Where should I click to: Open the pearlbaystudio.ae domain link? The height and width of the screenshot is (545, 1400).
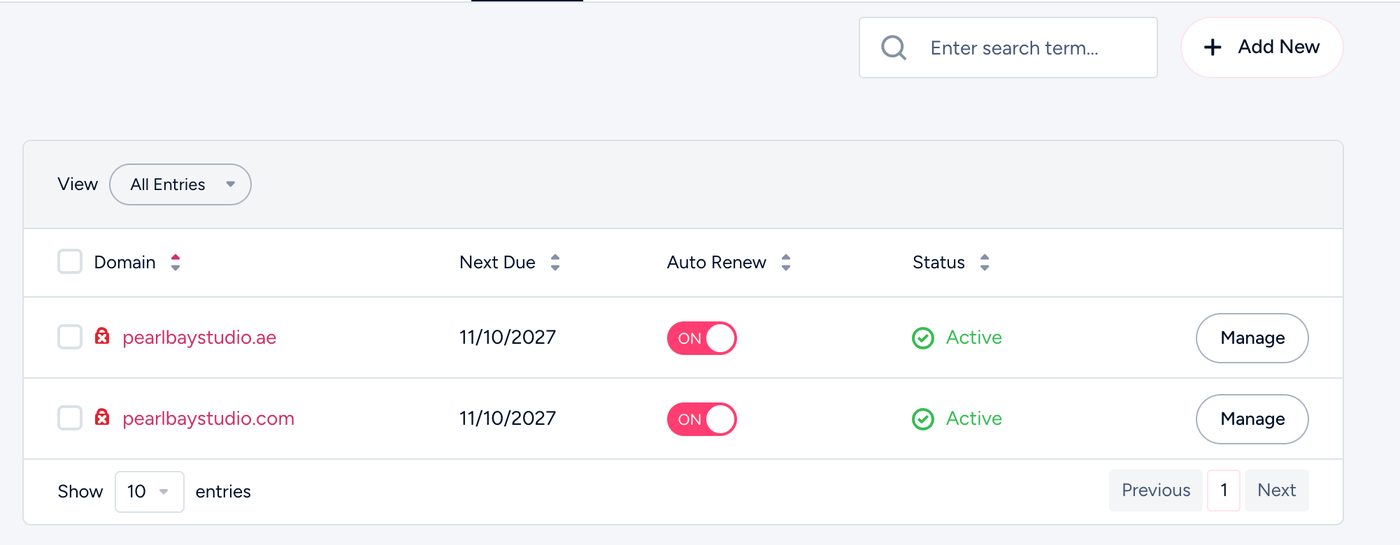[x=199, y=337]
